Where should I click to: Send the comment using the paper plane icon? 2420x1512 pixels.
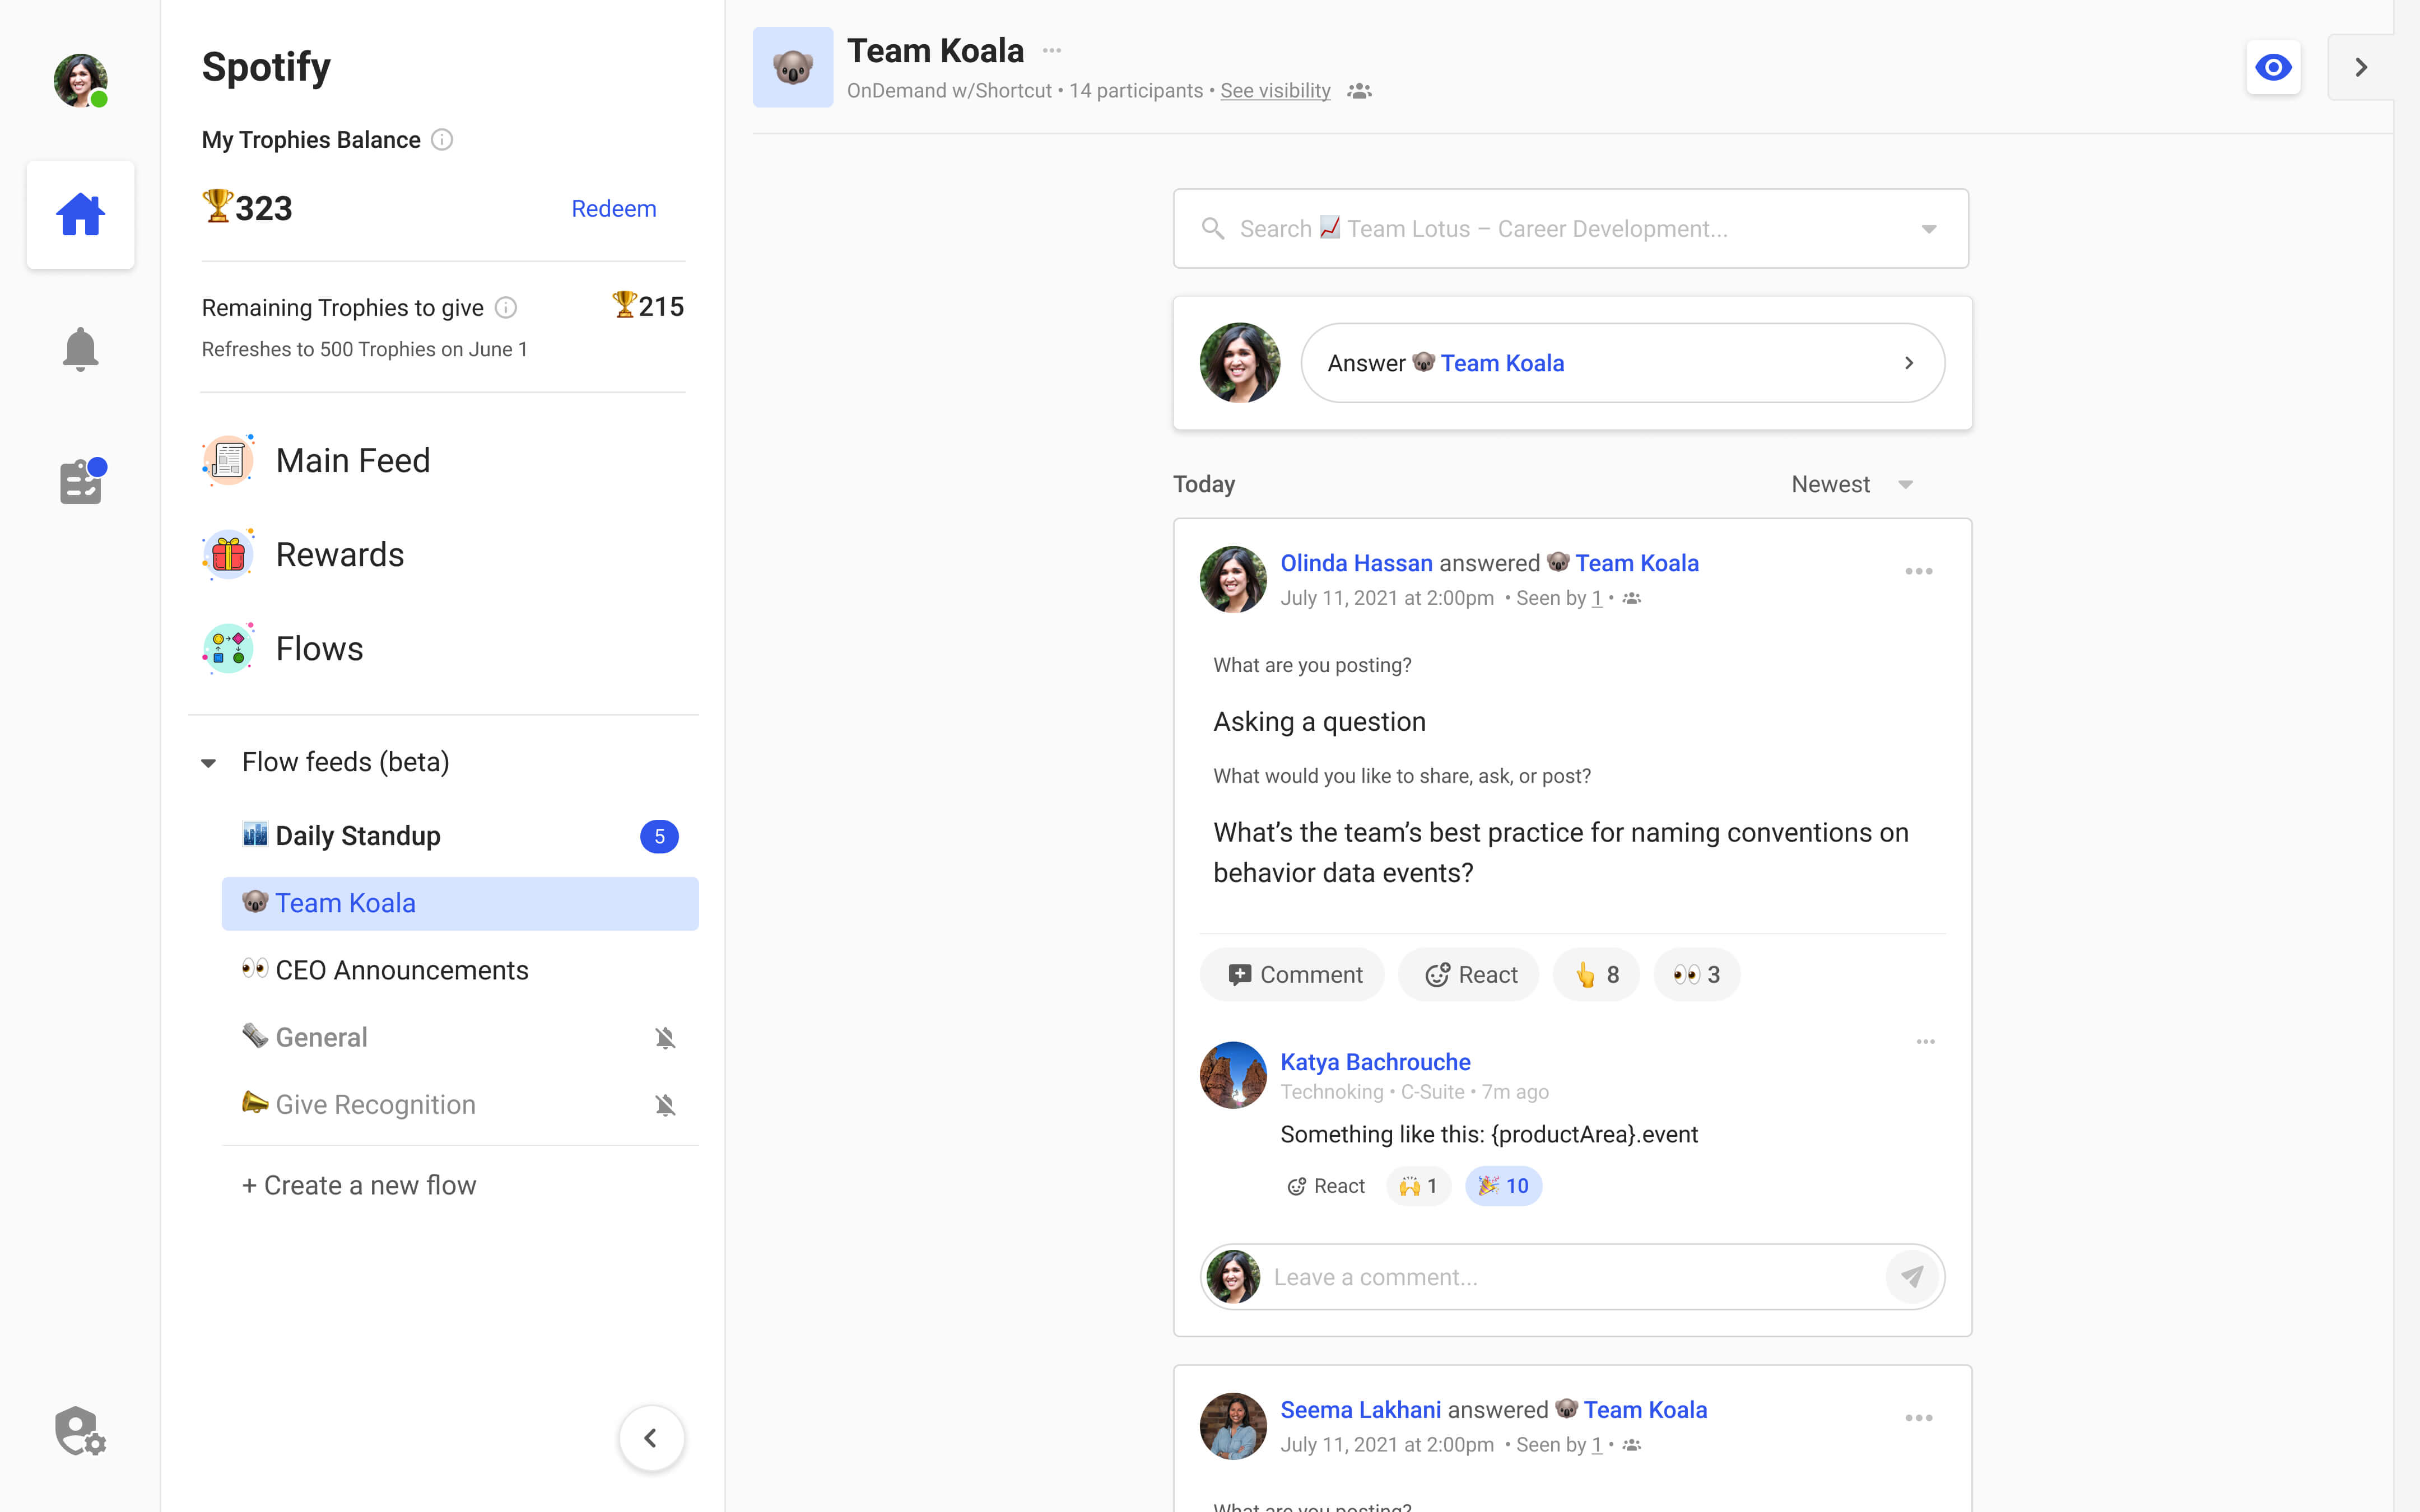[1911, 1276]
